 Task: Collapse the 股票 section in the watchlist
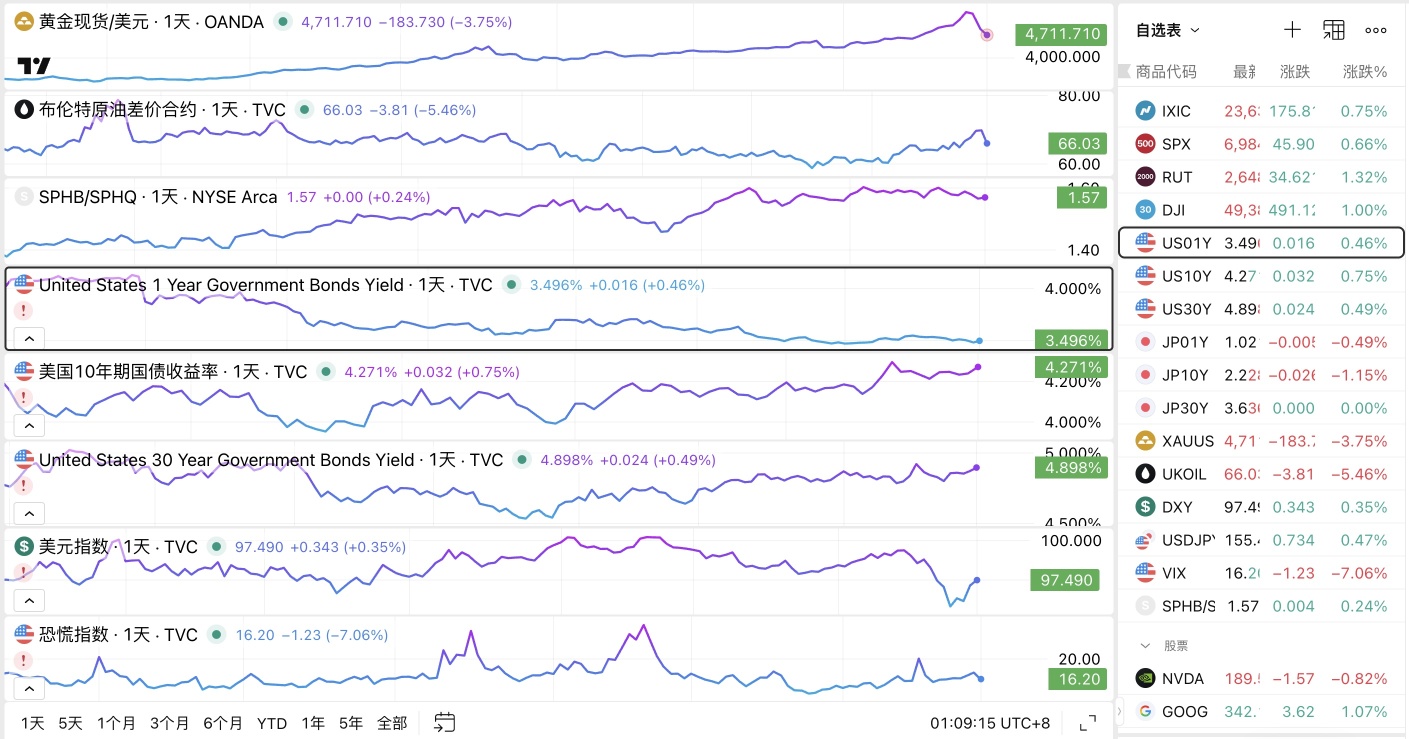[1146, 646]
